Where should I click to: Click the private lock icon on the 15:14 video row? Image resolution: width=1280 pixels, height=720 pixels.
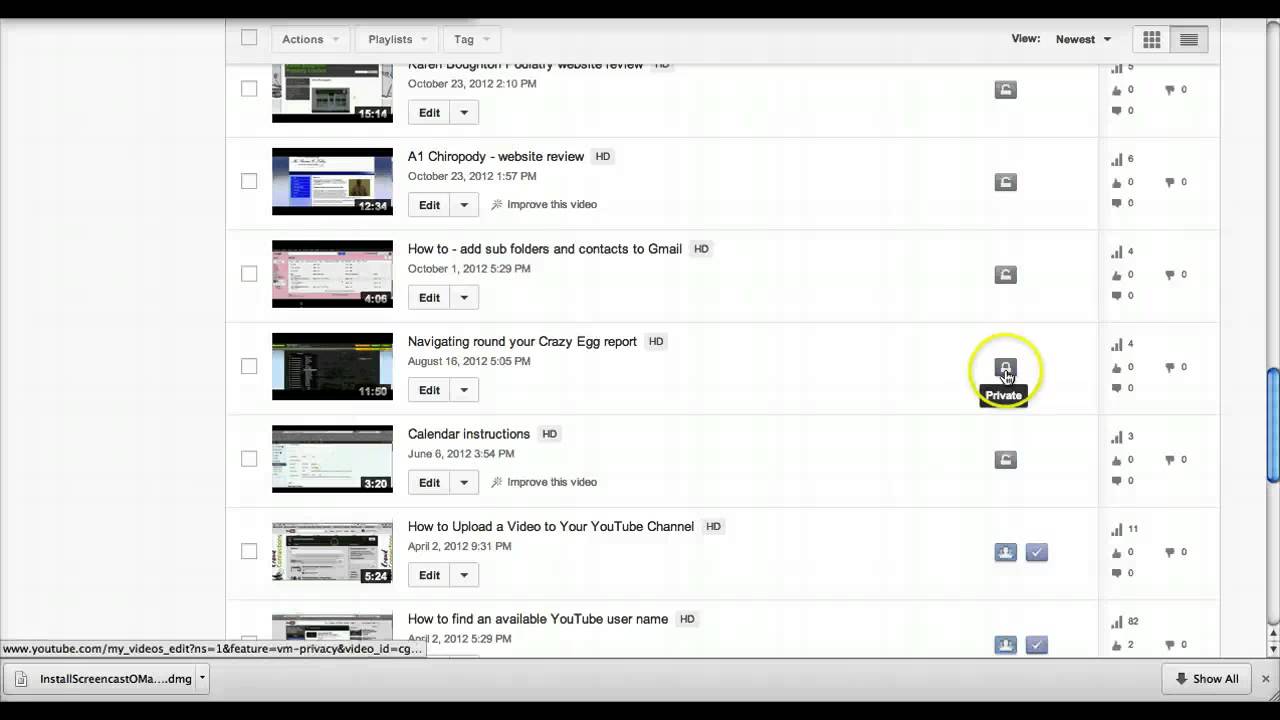(x=1006, y=90)
